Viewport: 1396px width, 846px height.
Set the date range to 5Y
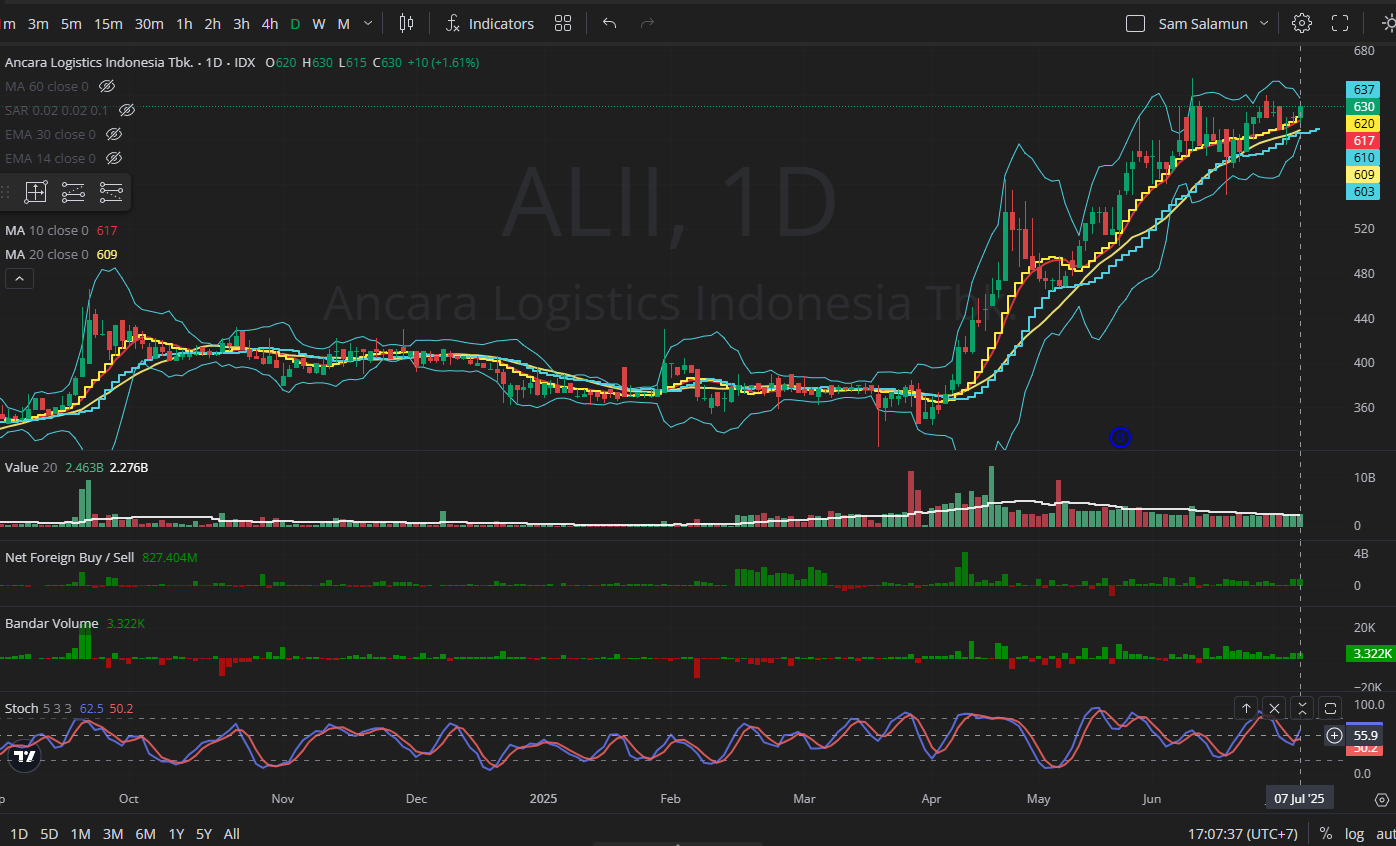click(x=204, y=833)
